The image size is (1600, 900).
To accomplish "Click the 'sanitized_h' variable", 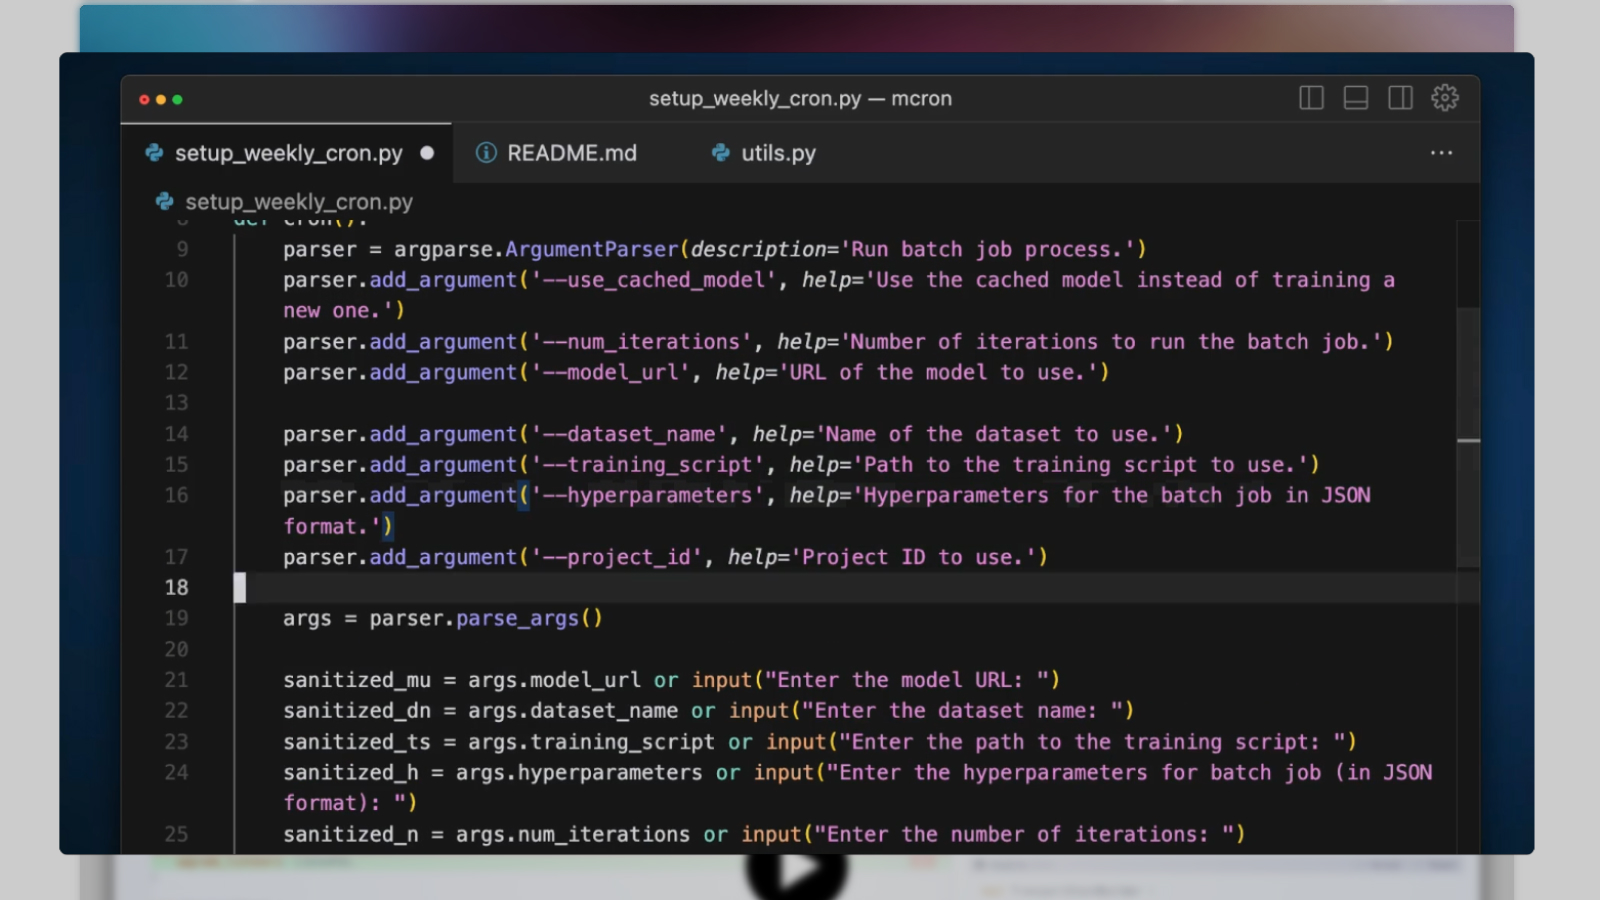I will click(x=351, y=773).
